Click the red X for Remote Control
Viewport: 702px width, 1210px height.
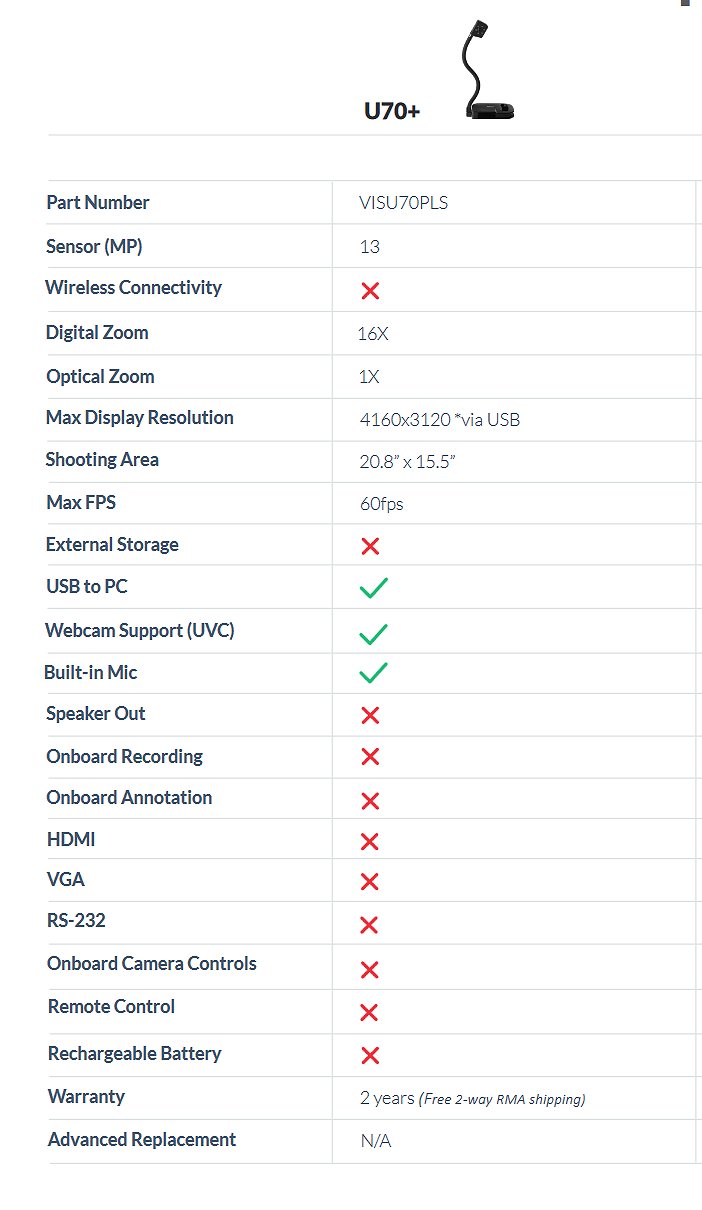369,1013
